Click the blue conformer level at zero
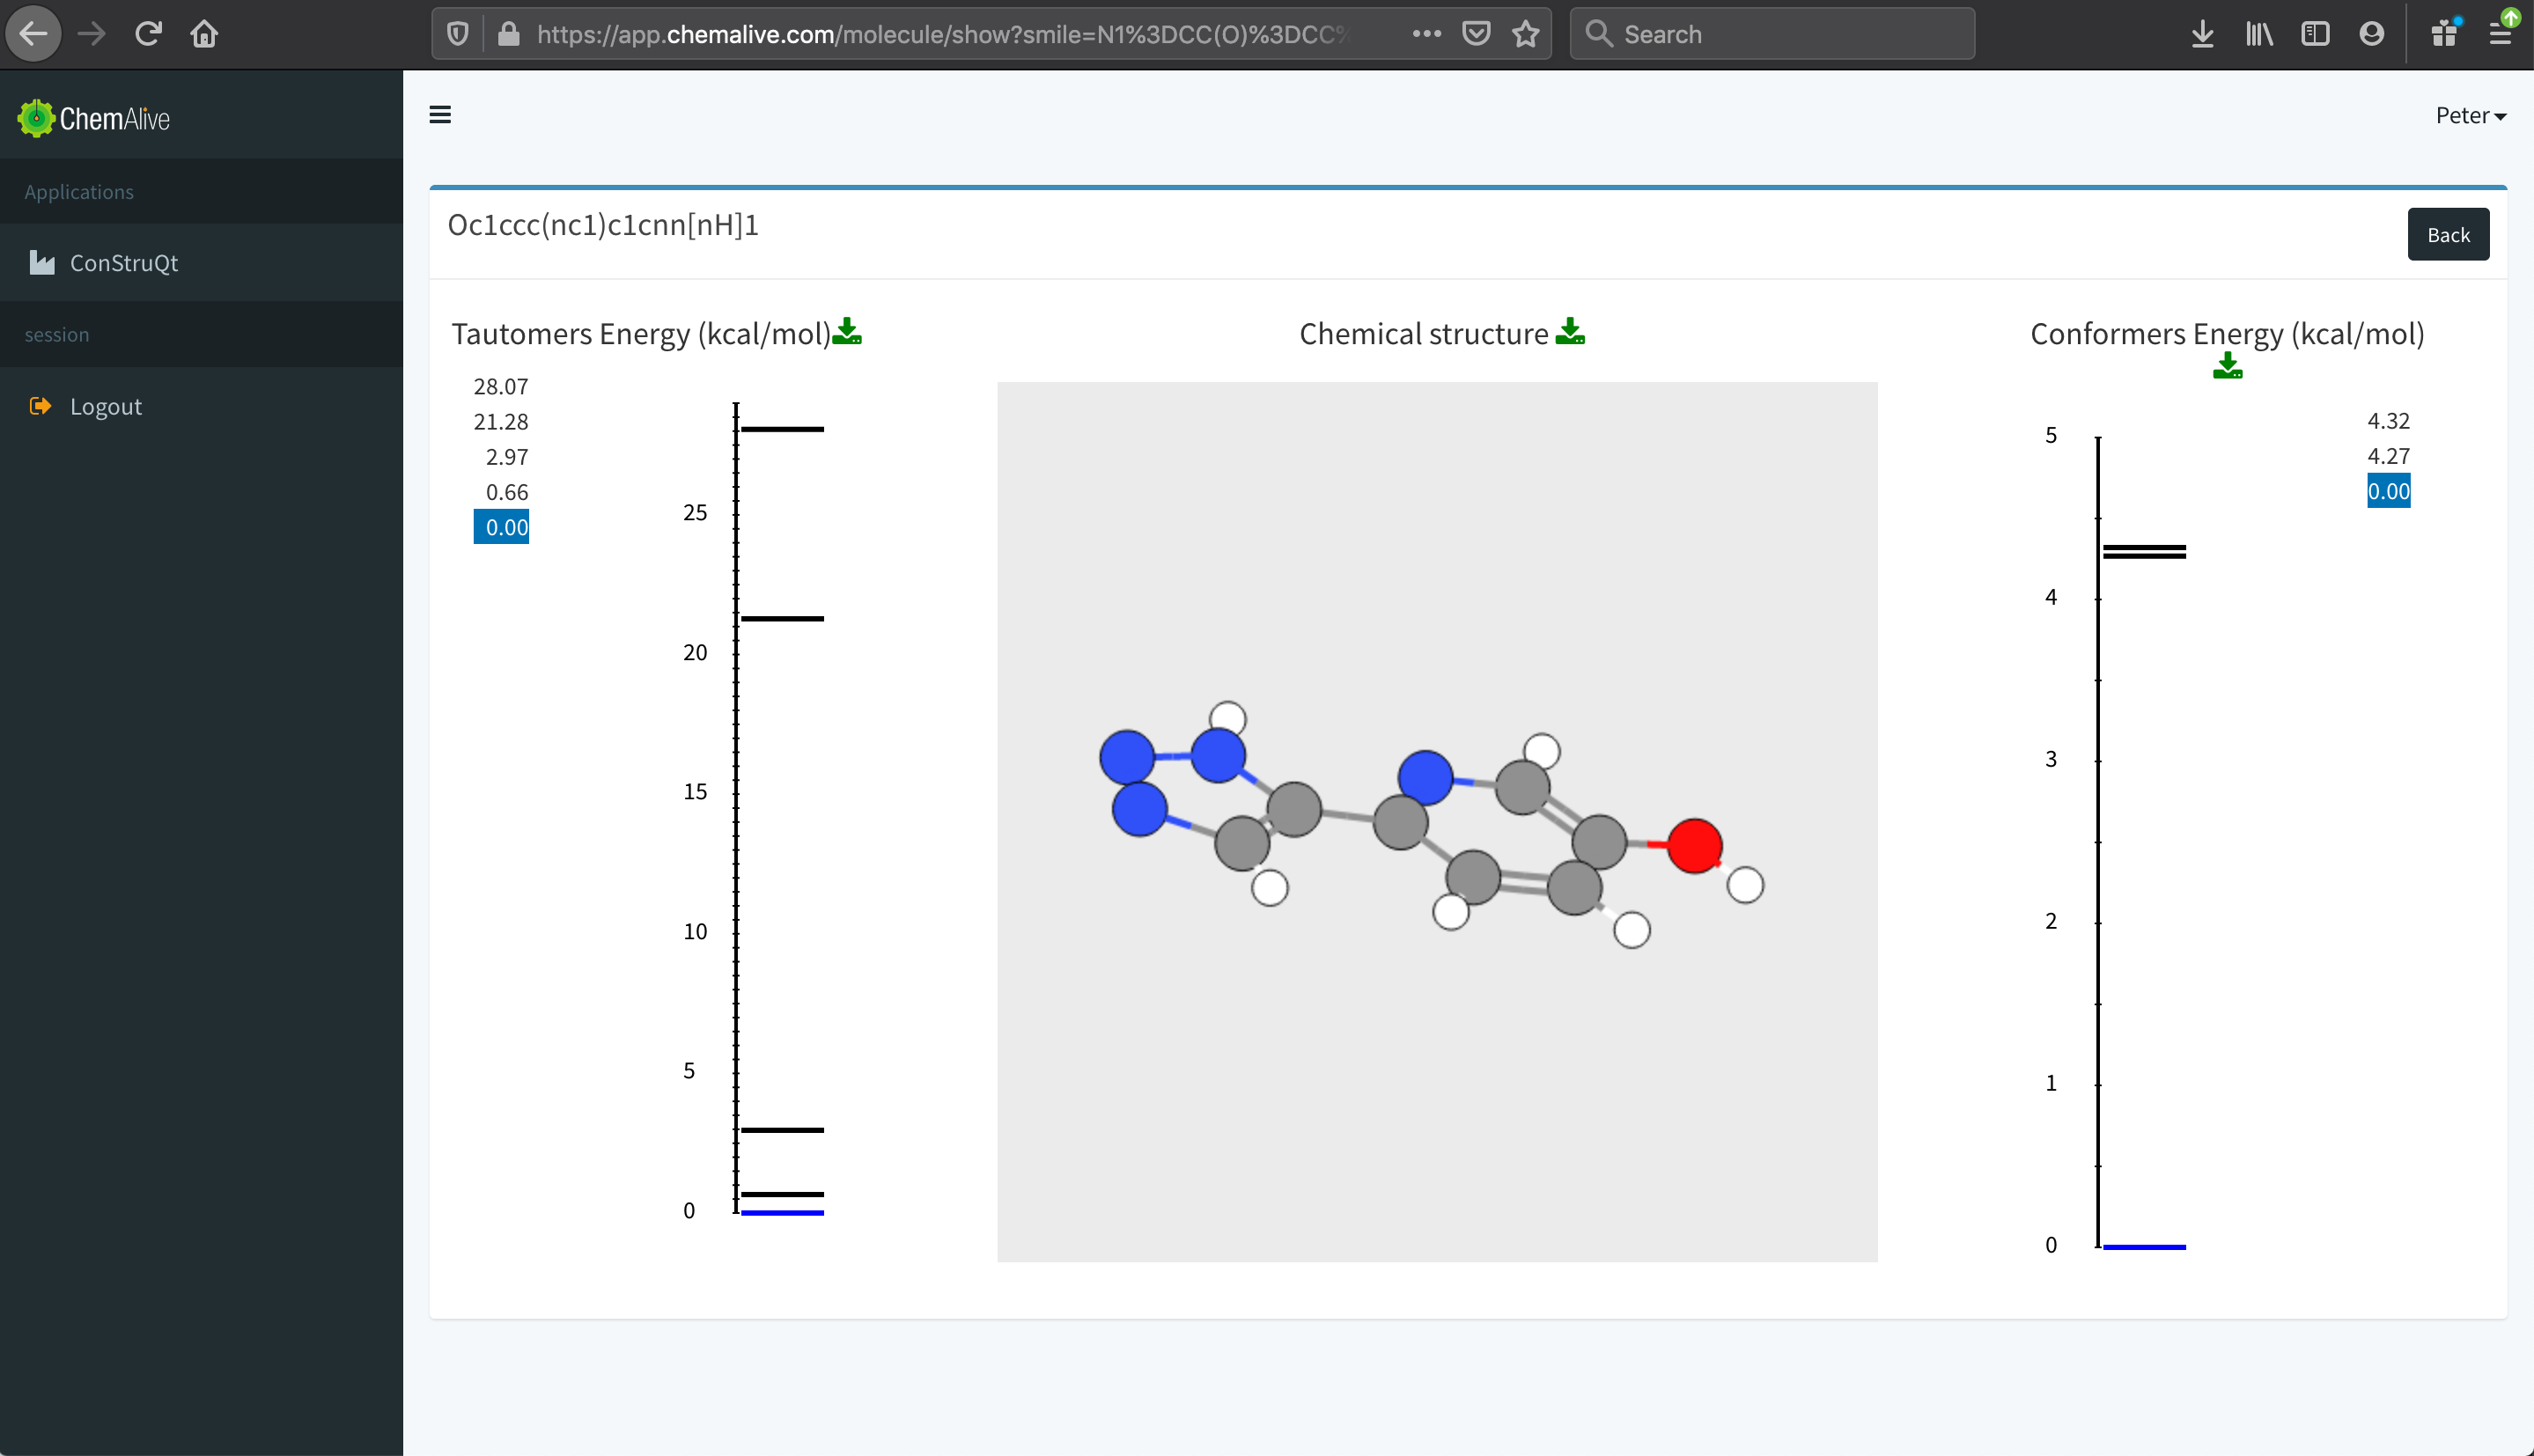The height and width of the screenshot is (1456, 2534). [x=2144, y=1247]
